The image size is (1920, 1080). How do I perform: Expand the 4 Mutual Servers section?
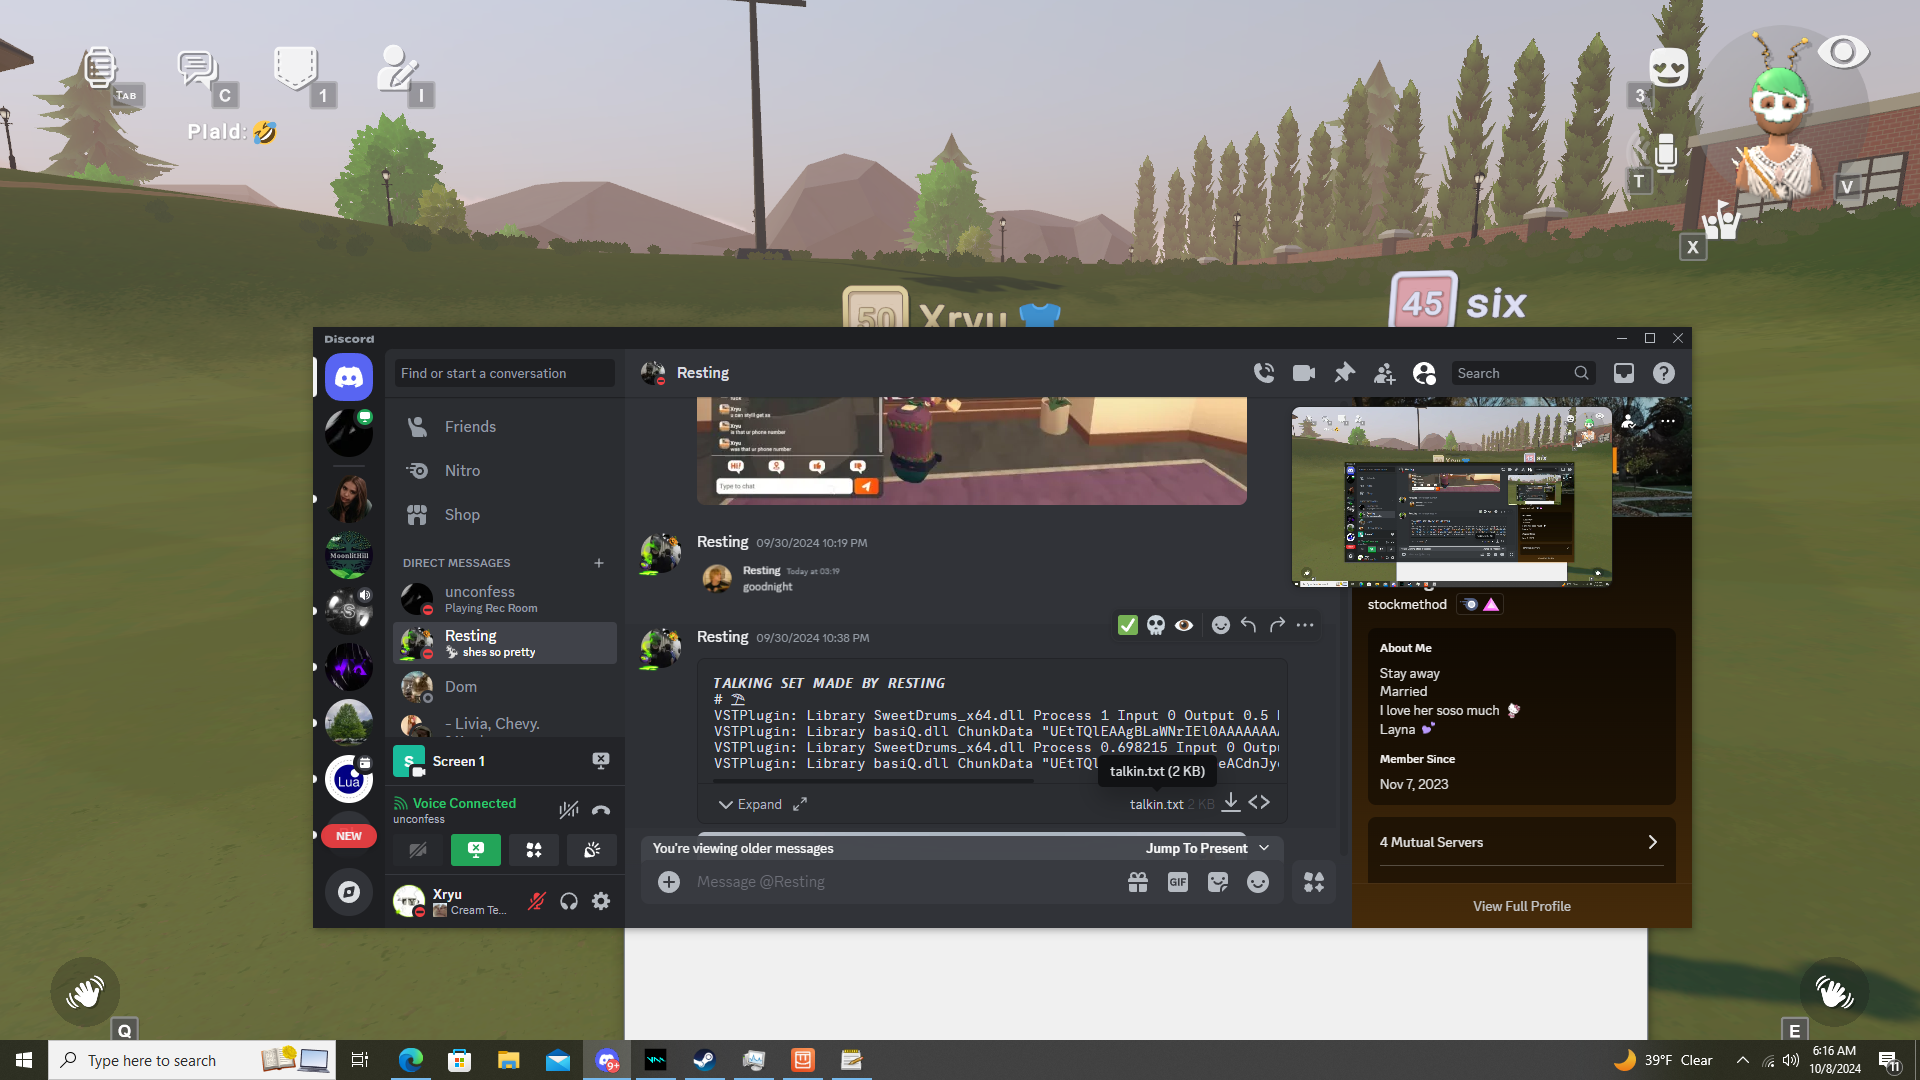tap(1520, 842)
